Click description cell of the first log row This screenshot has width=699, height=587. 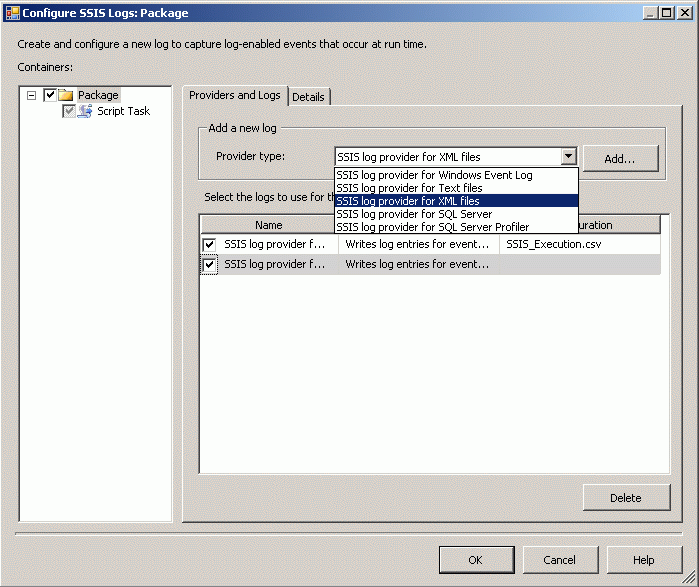coord(419,244)
